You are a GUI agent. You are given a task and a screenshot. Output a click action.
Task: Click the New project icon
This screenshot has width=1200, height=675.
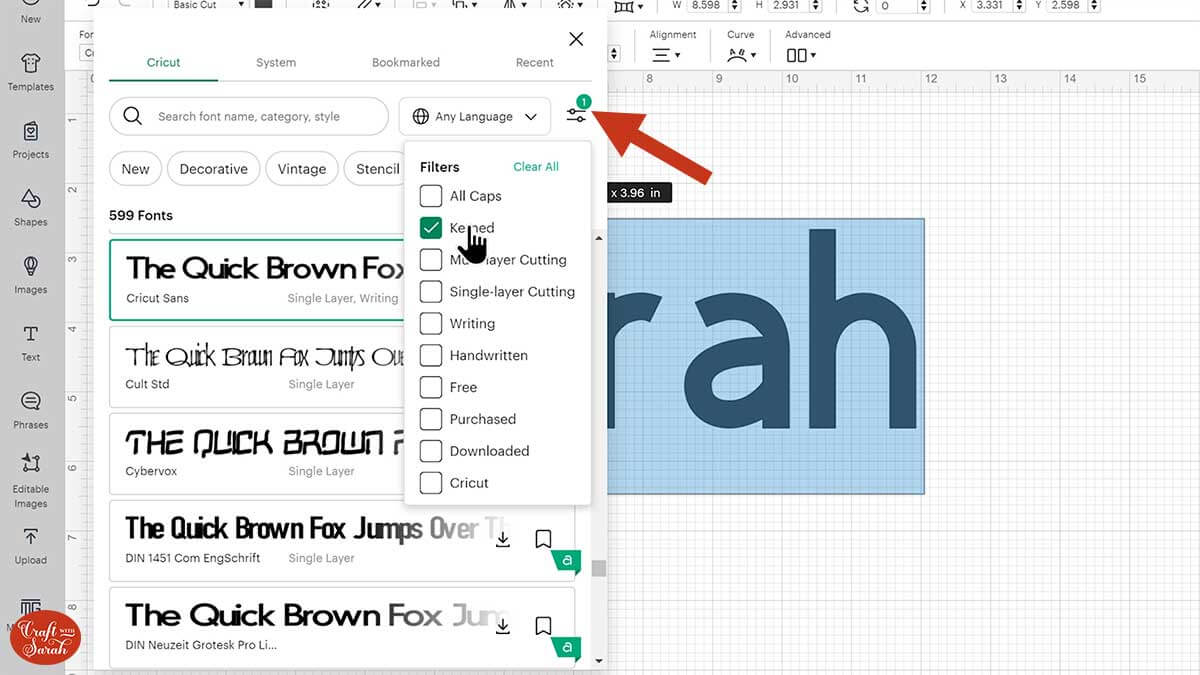coord(30,12)
